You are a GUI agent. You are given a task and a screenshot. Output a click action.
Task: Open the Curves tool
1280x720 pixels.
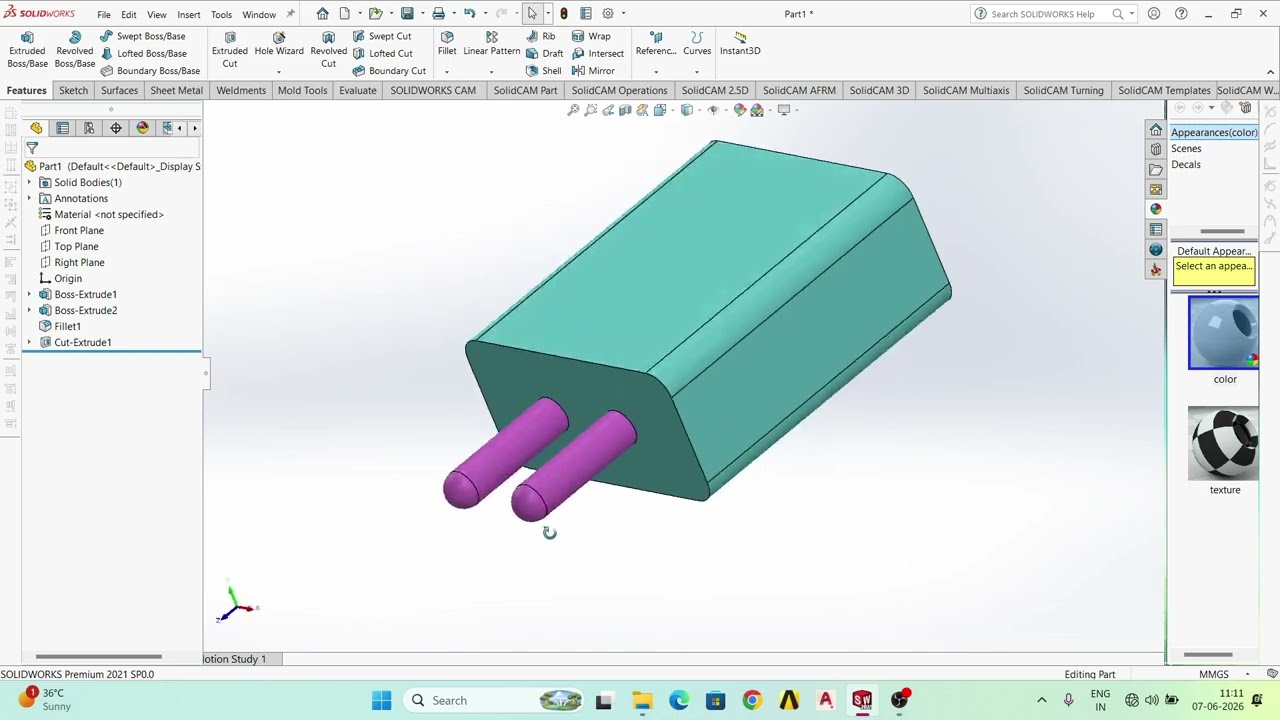click(x=697, y=44)
